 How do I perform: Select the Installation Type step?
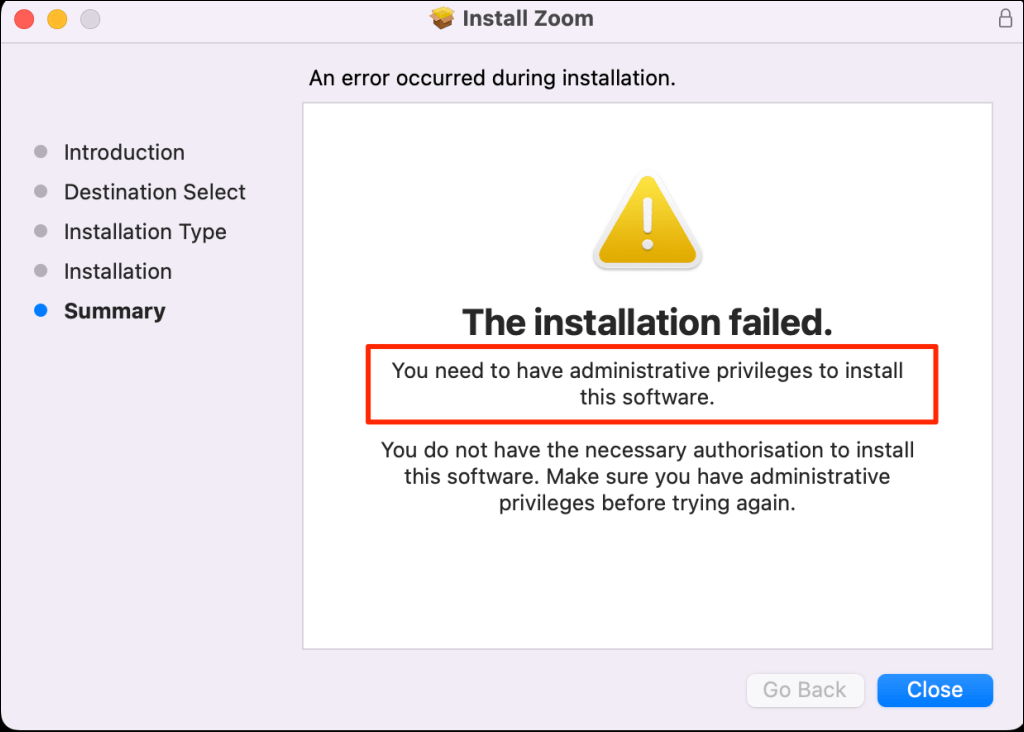(x=145, y=232)
